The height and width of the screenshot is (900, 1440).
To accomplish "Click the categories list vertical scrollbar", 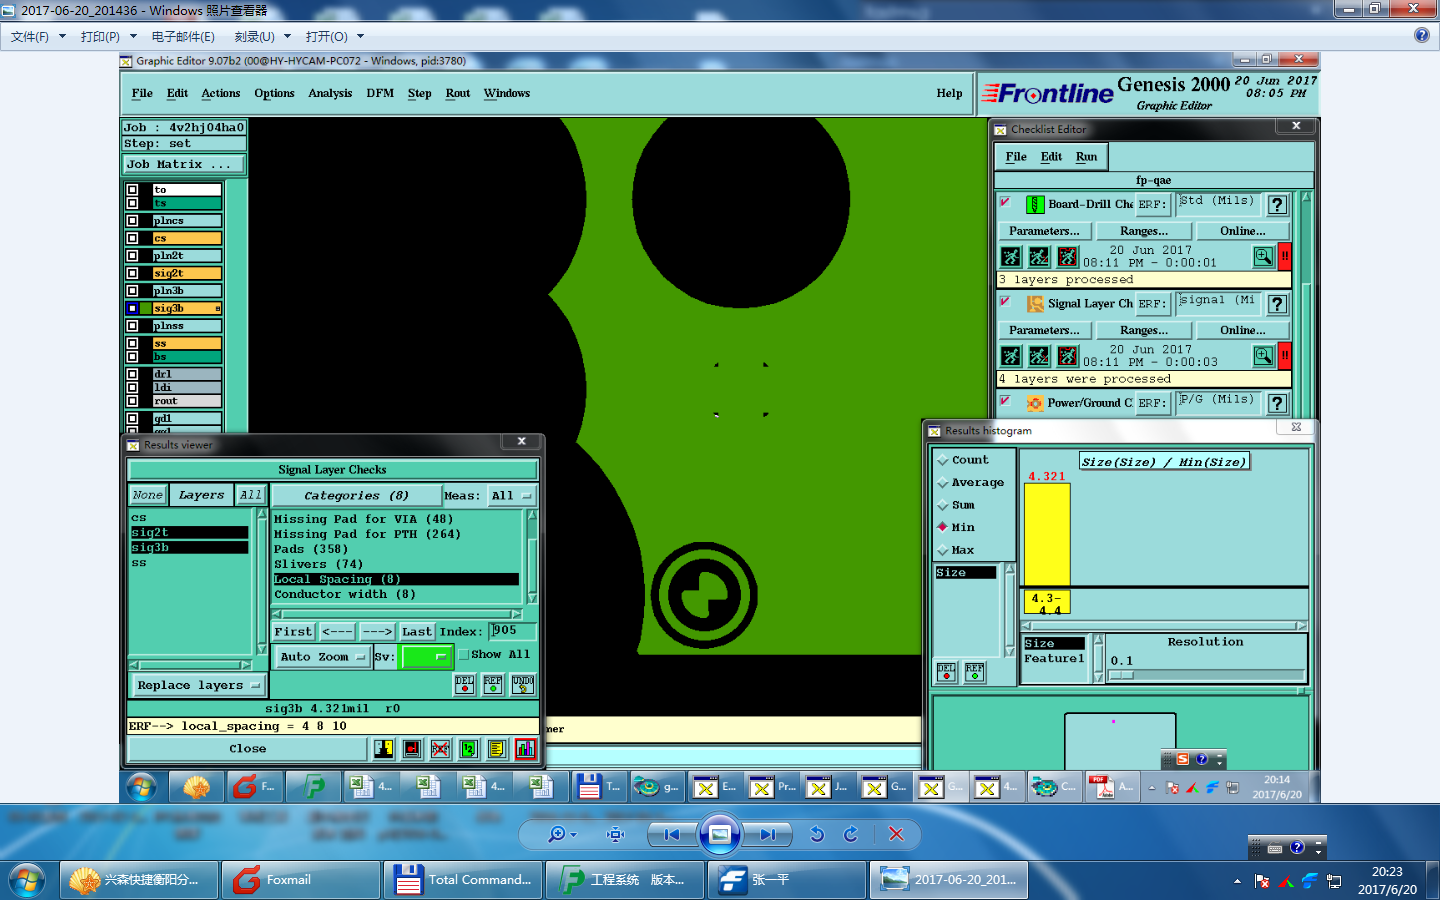I will point(532,556).
